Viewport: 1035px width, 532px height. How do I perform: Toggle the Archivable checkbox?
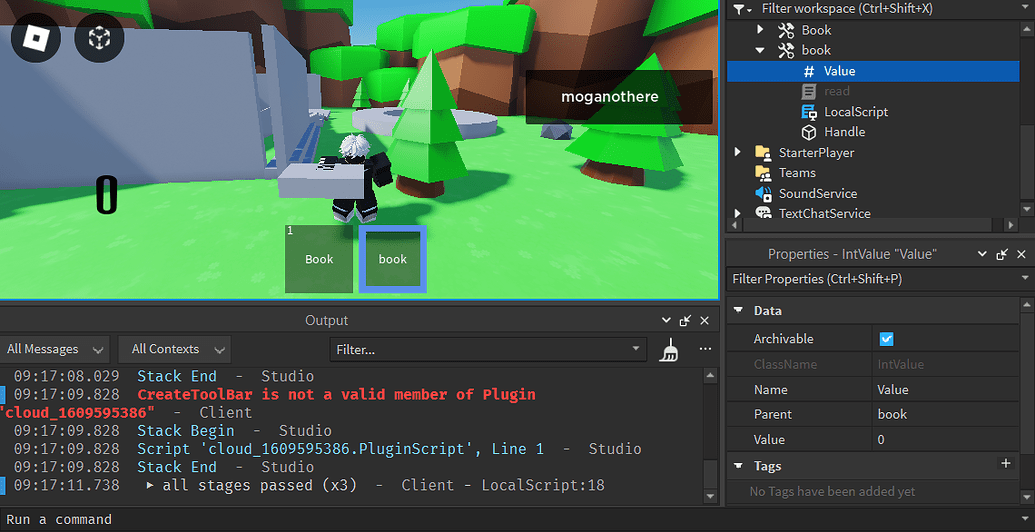click(886, 339)
